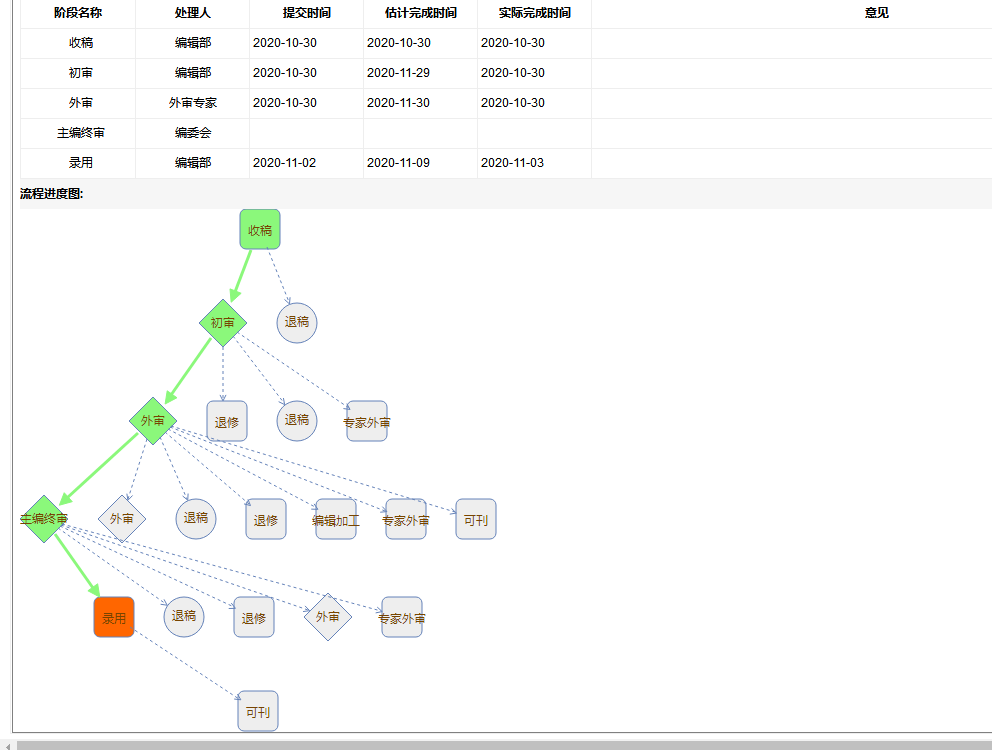Screen dimensions: 992x750
Task: Click the 退稿 circle in the 主编终审 row
Action: click(196, 519)
